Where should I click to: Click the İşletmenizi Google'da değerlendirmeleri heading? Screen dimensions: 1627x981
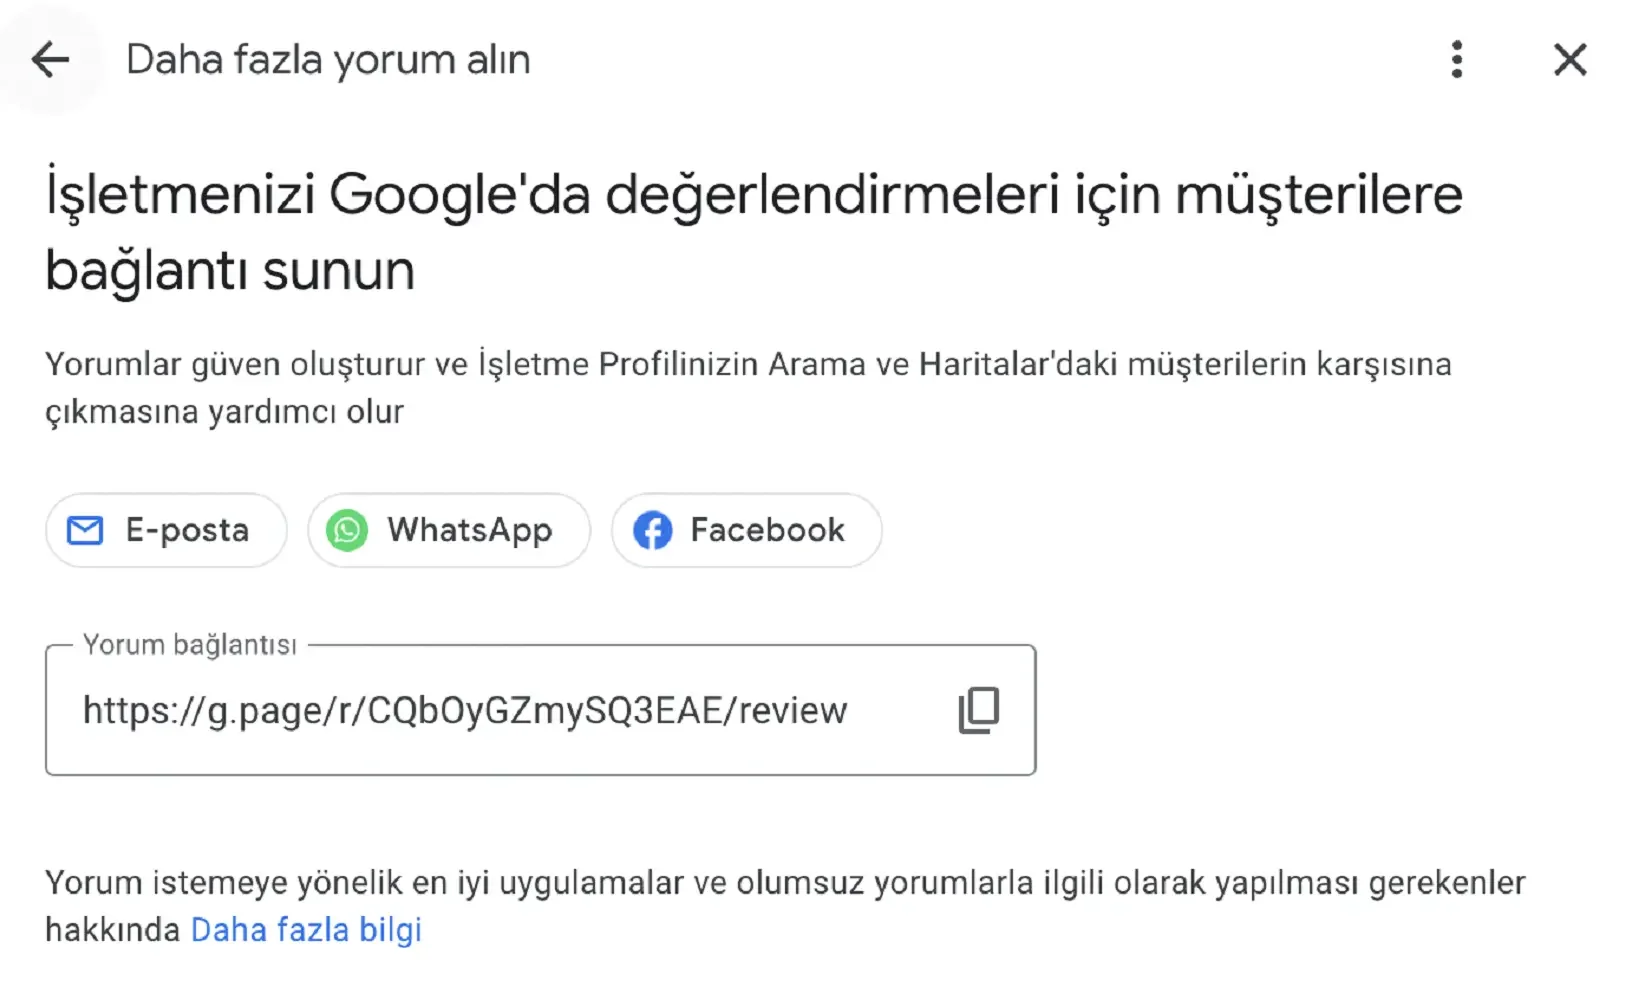[754, 232]
